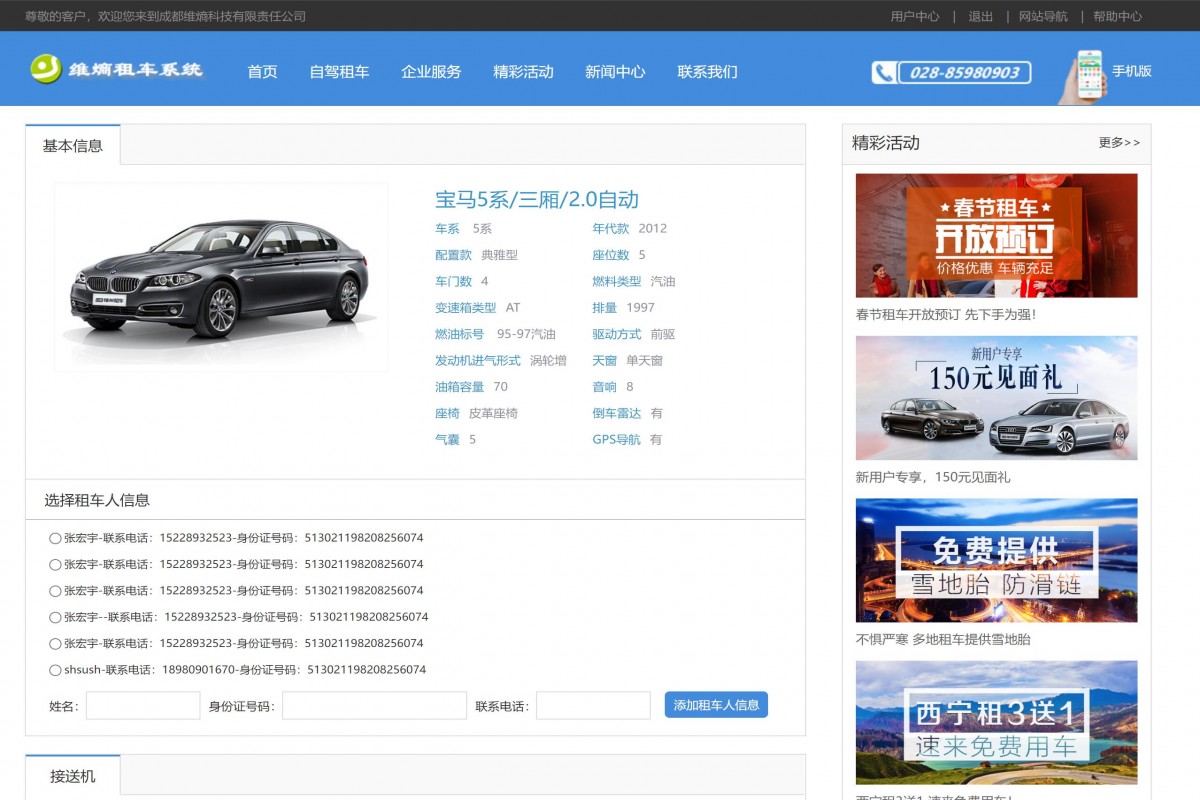Choose the 张宏宇-- renter with double dash
This screenshot has height=800, width=1200.
[55, 616]
